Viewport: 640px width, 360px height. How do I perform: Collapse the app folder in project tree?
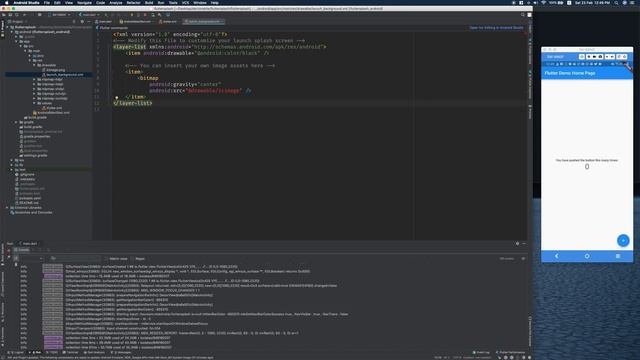[17, 41]
